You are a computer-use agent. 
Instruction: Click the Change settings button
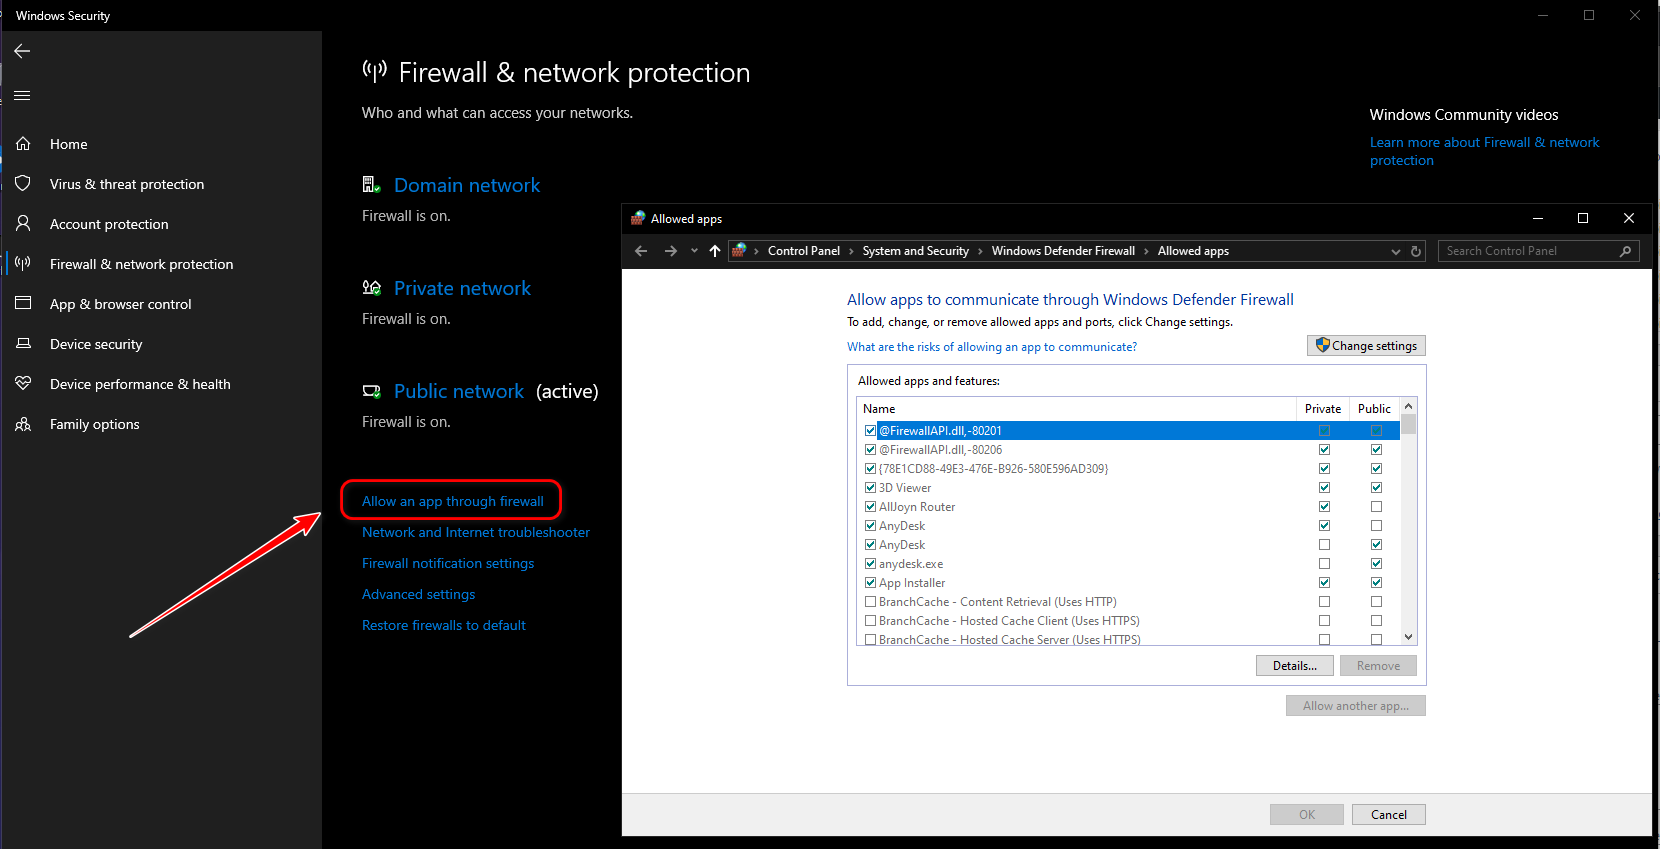point(1366,346)
